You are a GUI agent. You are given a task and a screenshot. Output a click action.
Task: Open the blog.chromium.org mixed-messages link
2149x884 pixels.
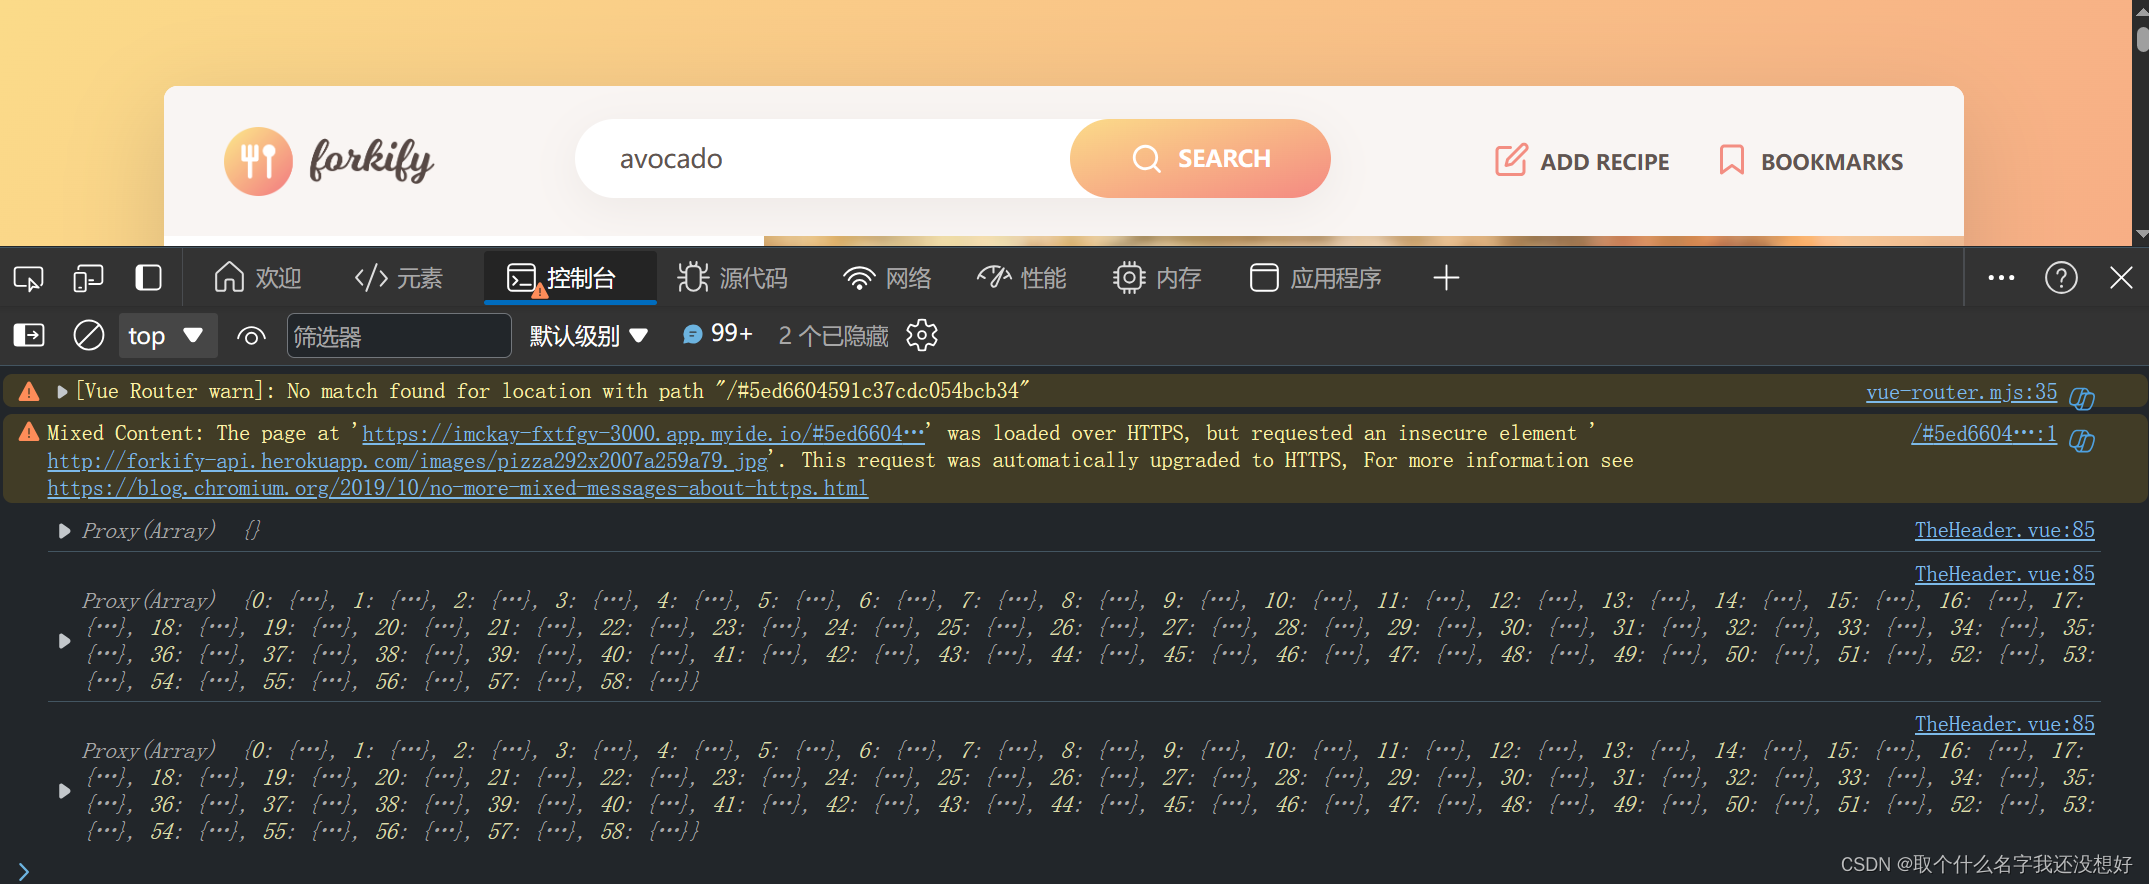457,488
